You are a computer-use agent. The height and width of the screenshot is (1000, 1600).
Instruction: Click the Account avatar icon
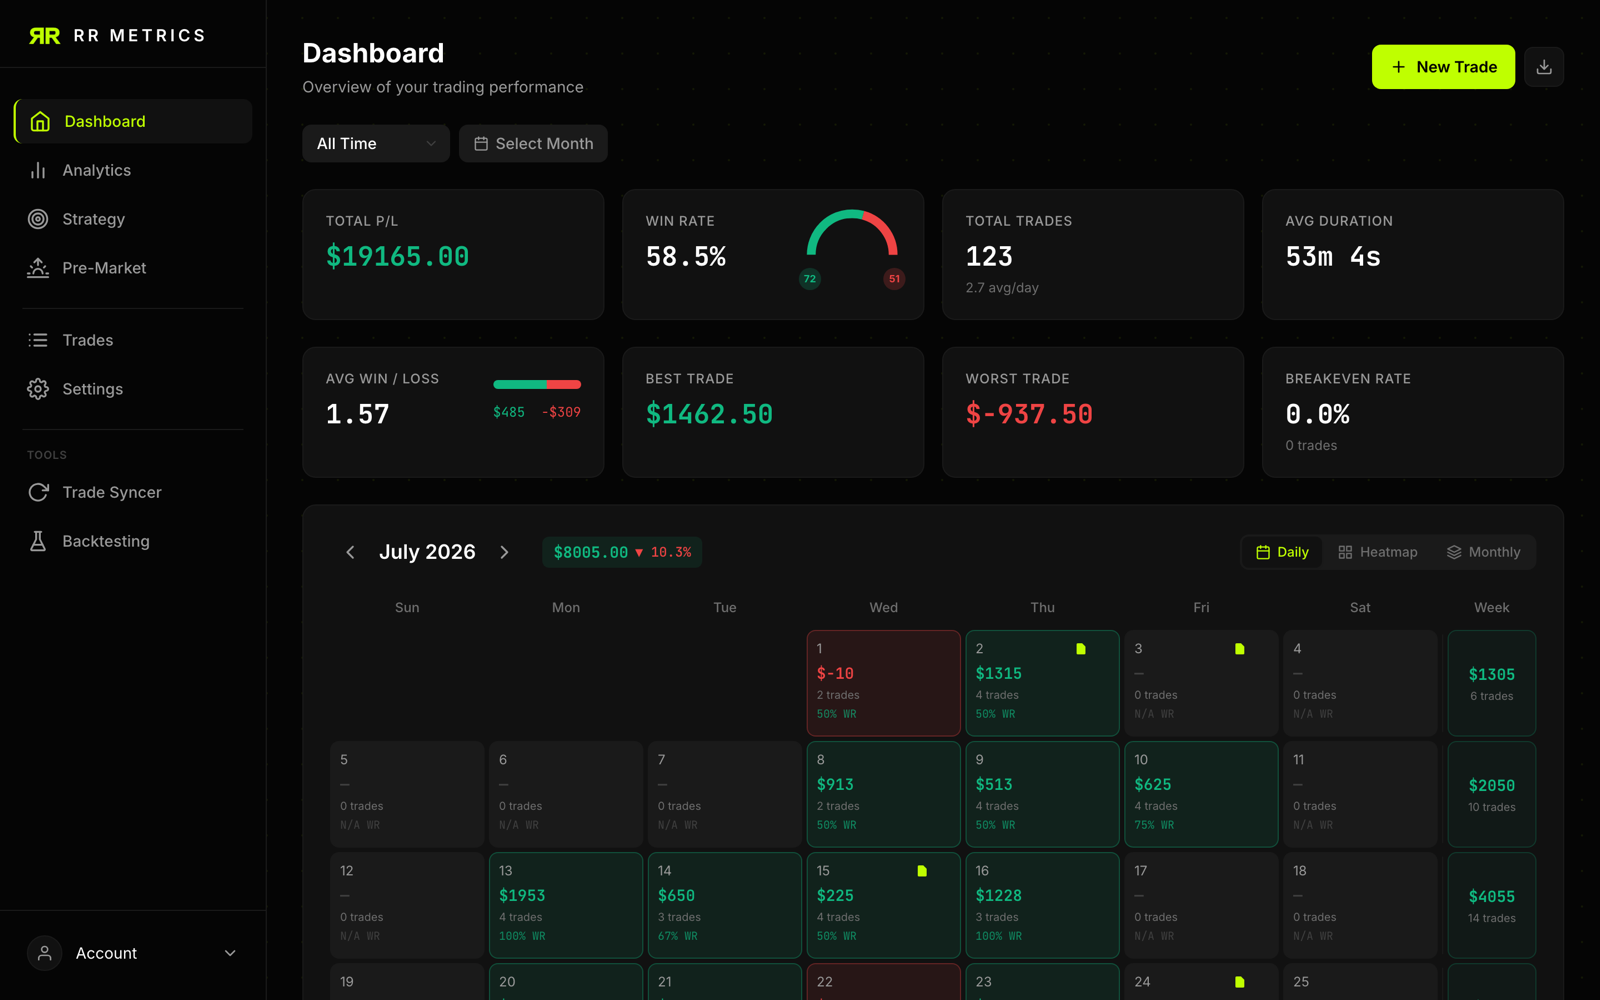44,953
